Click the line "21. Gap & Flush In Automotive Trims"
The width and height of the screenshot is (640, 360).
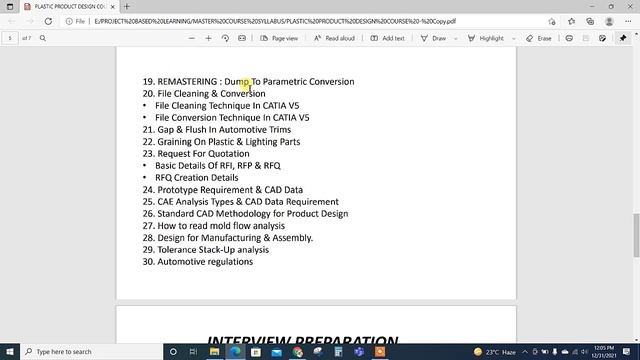(217, 130)
